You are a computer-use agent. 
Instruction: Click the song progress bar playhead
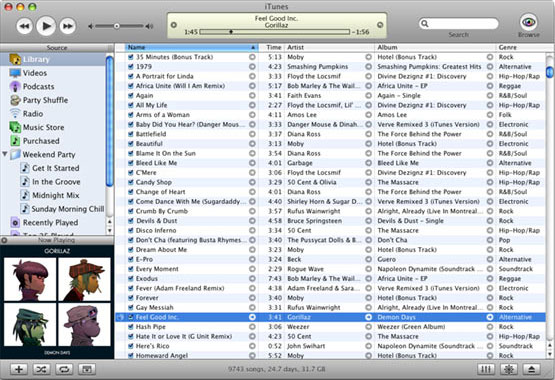click(x=231, y=32)
